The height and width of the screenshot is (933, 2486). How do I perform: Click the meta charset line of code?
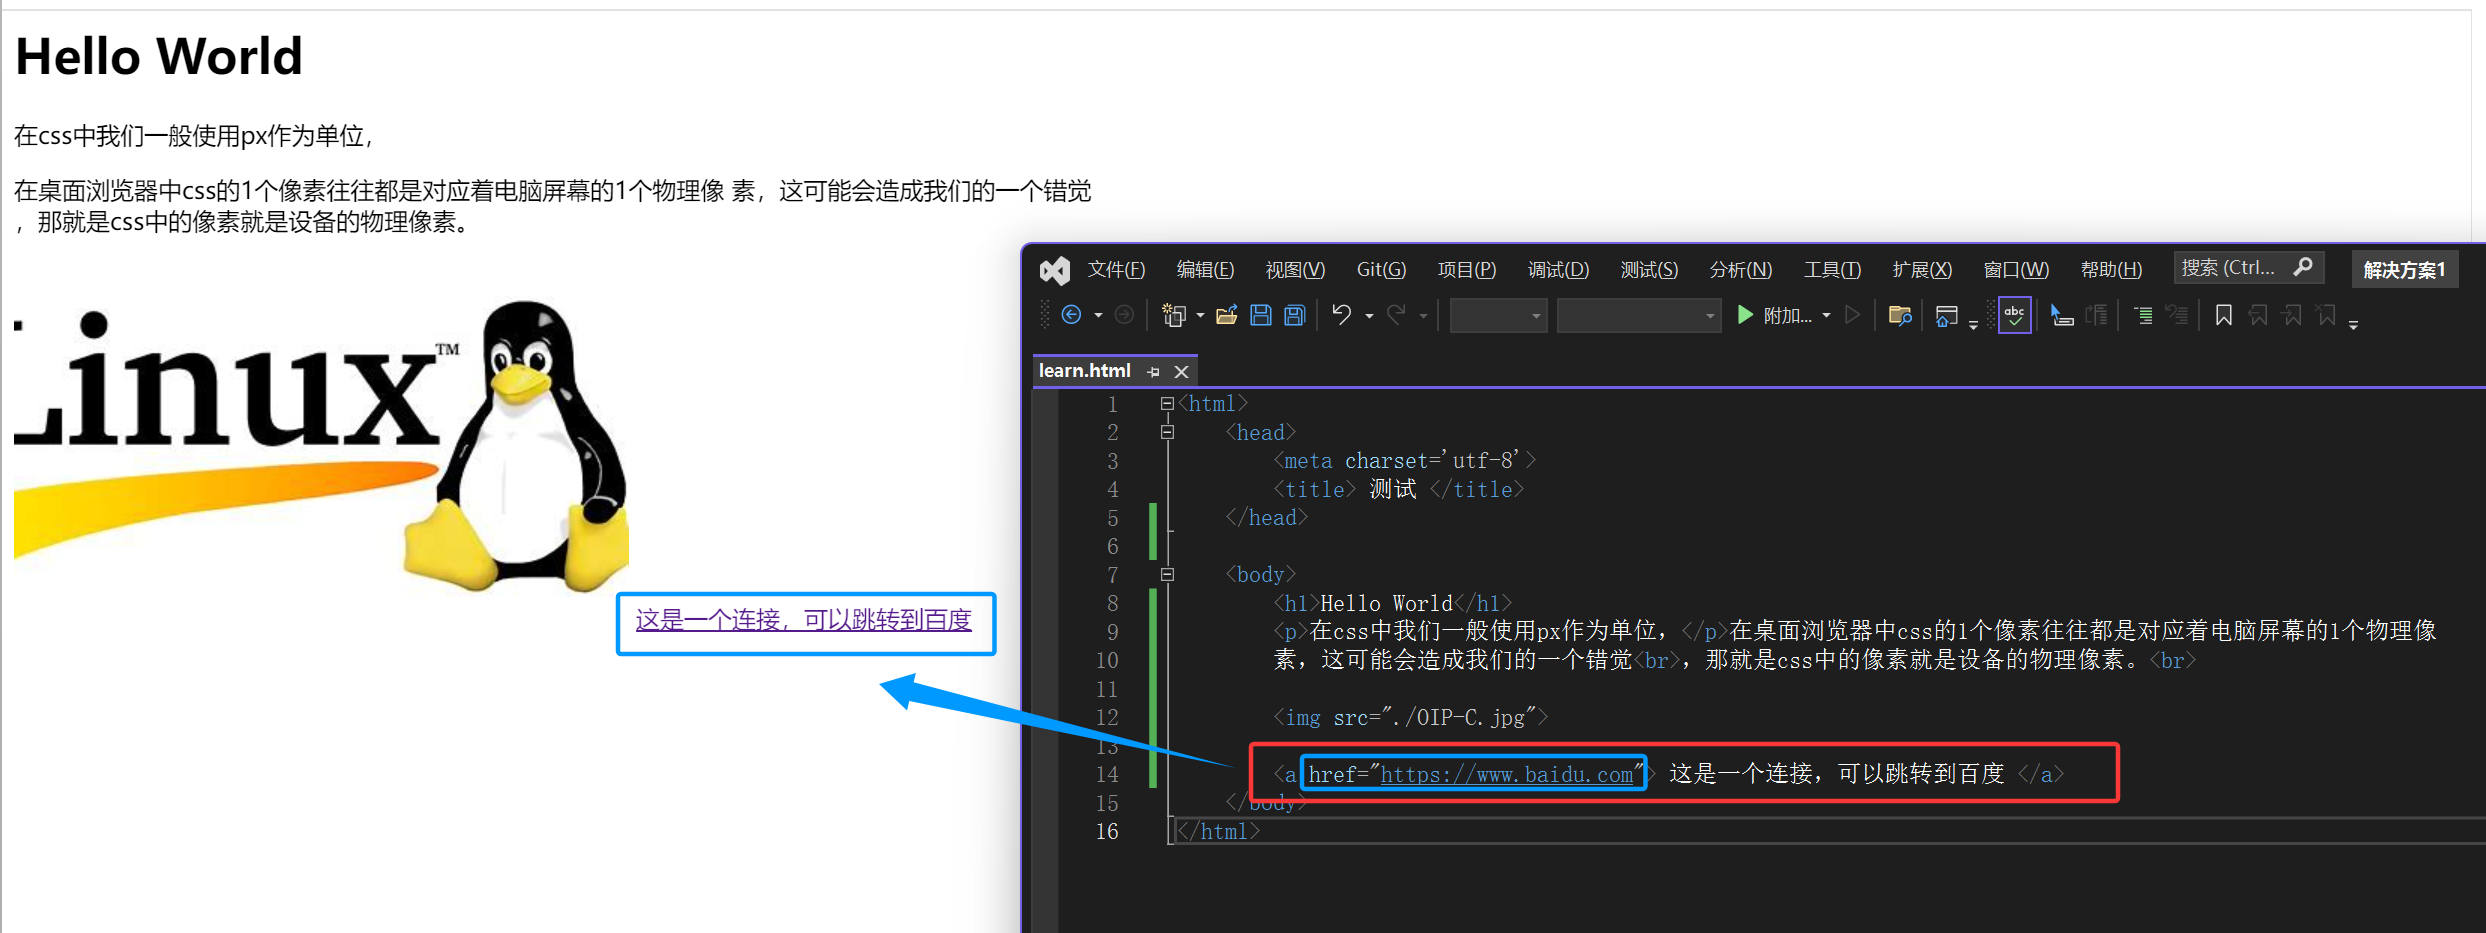click(x=1404, y=461)
